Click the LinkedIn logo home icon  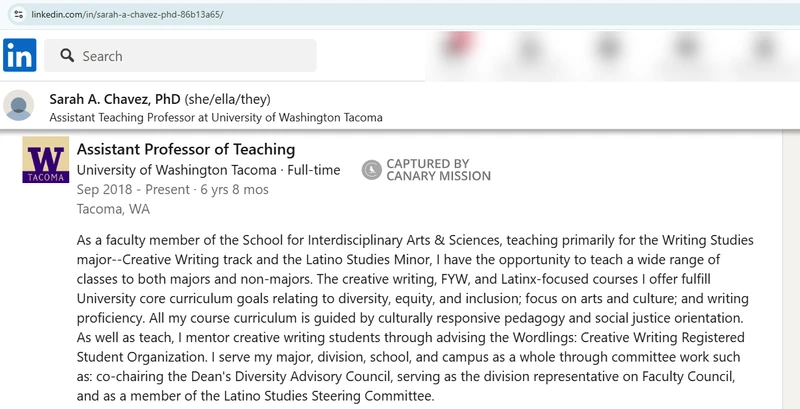pyautogui.click(x=20, y=55)
